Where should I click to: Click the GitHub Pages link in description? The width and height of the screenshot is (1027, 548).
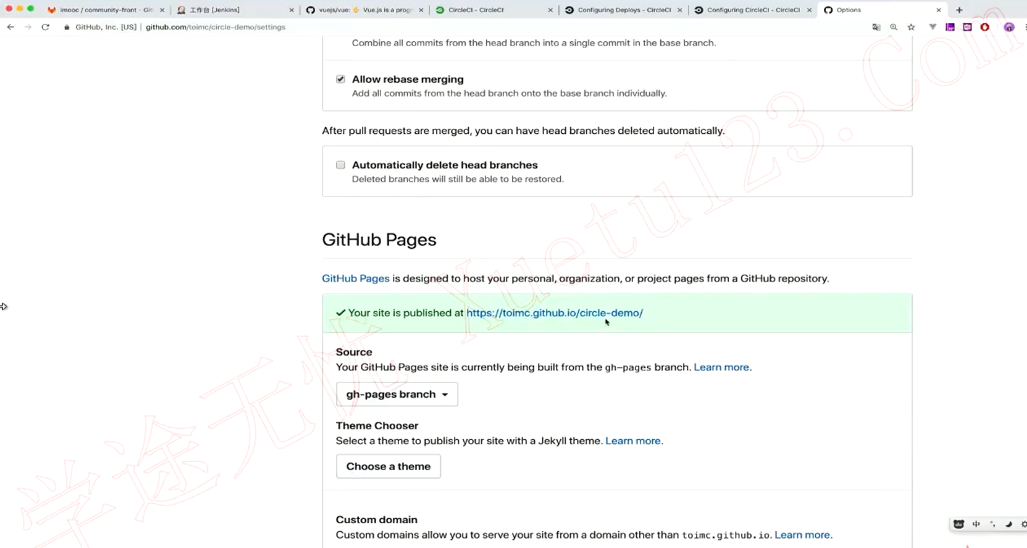pos(356,278)
